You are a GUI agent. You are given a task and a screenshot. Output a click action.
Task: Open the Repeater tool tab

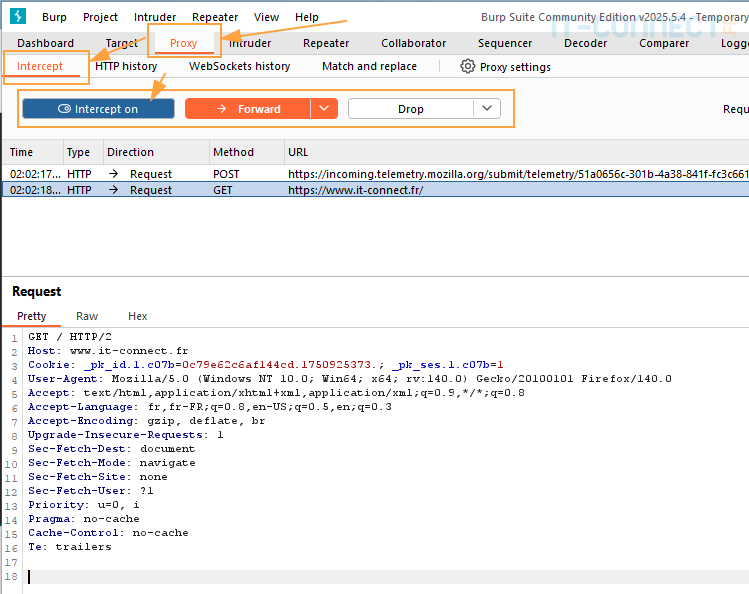coord(326,43)
